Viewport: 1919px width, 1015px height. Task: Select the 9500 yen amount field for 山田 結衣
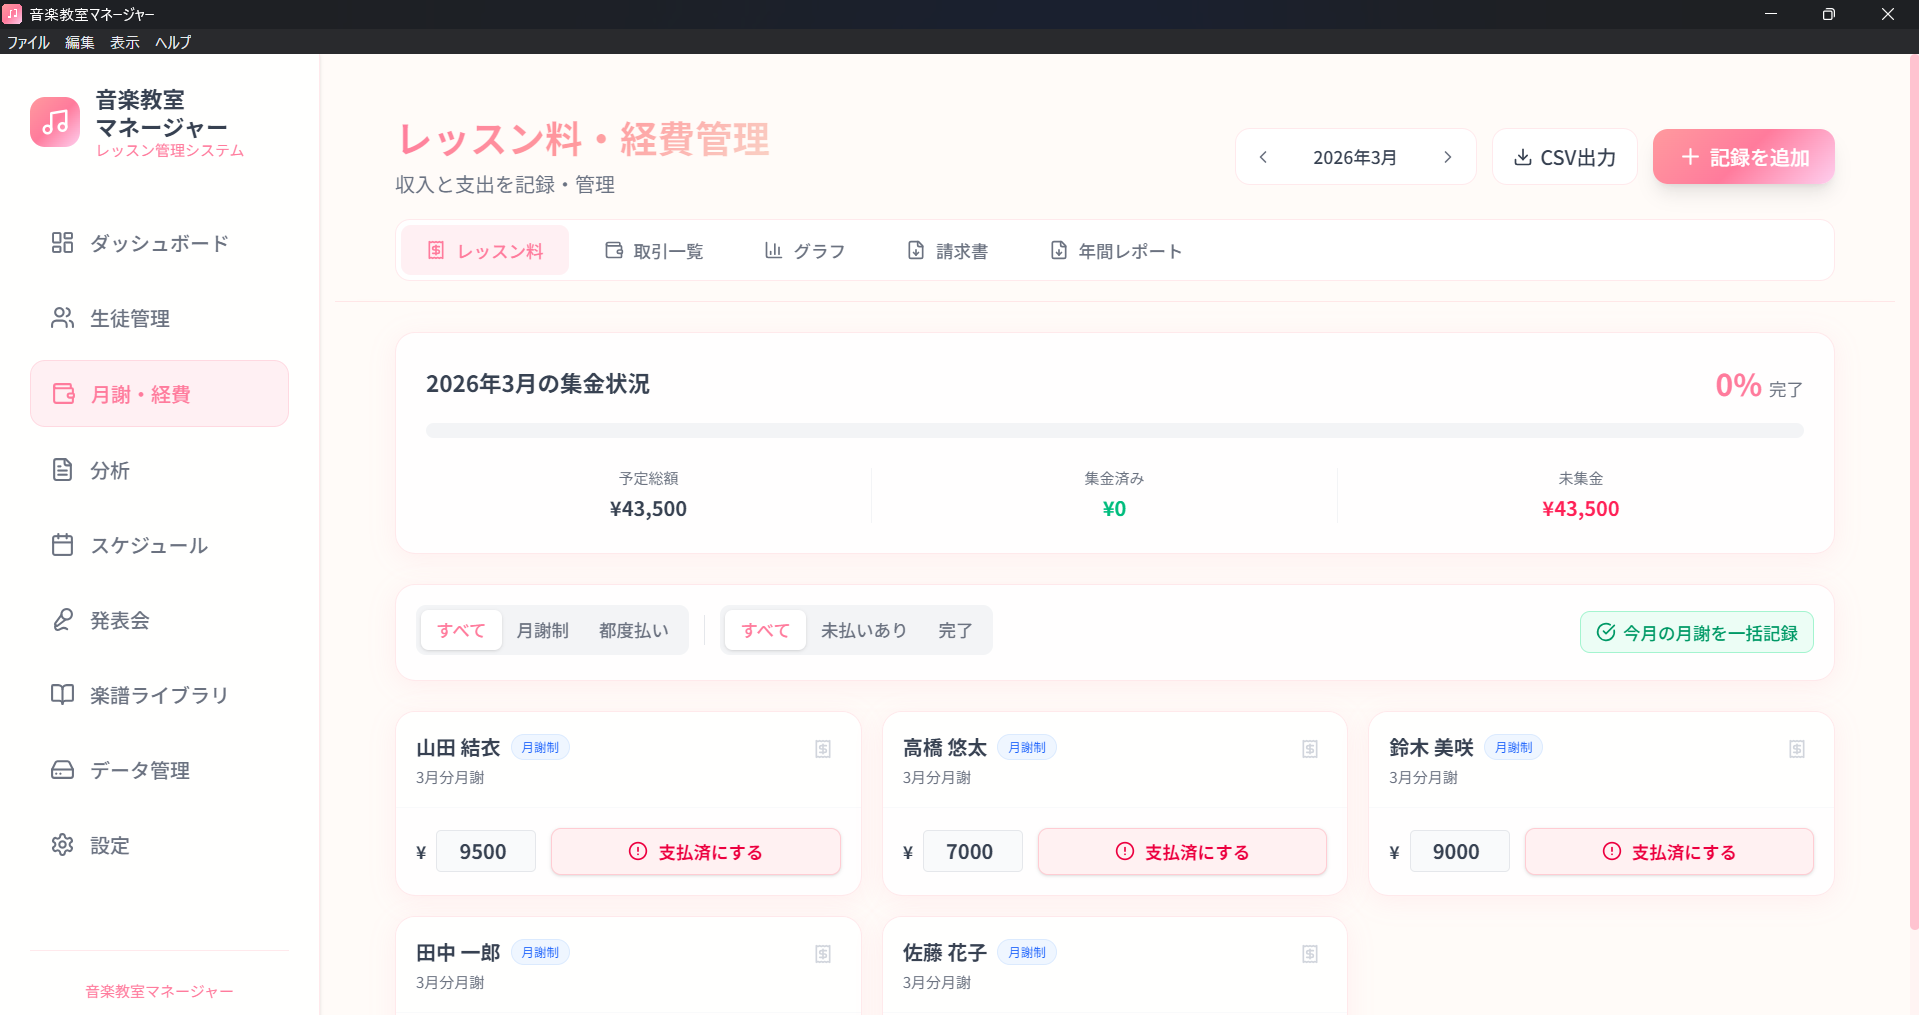click(485, 851)
